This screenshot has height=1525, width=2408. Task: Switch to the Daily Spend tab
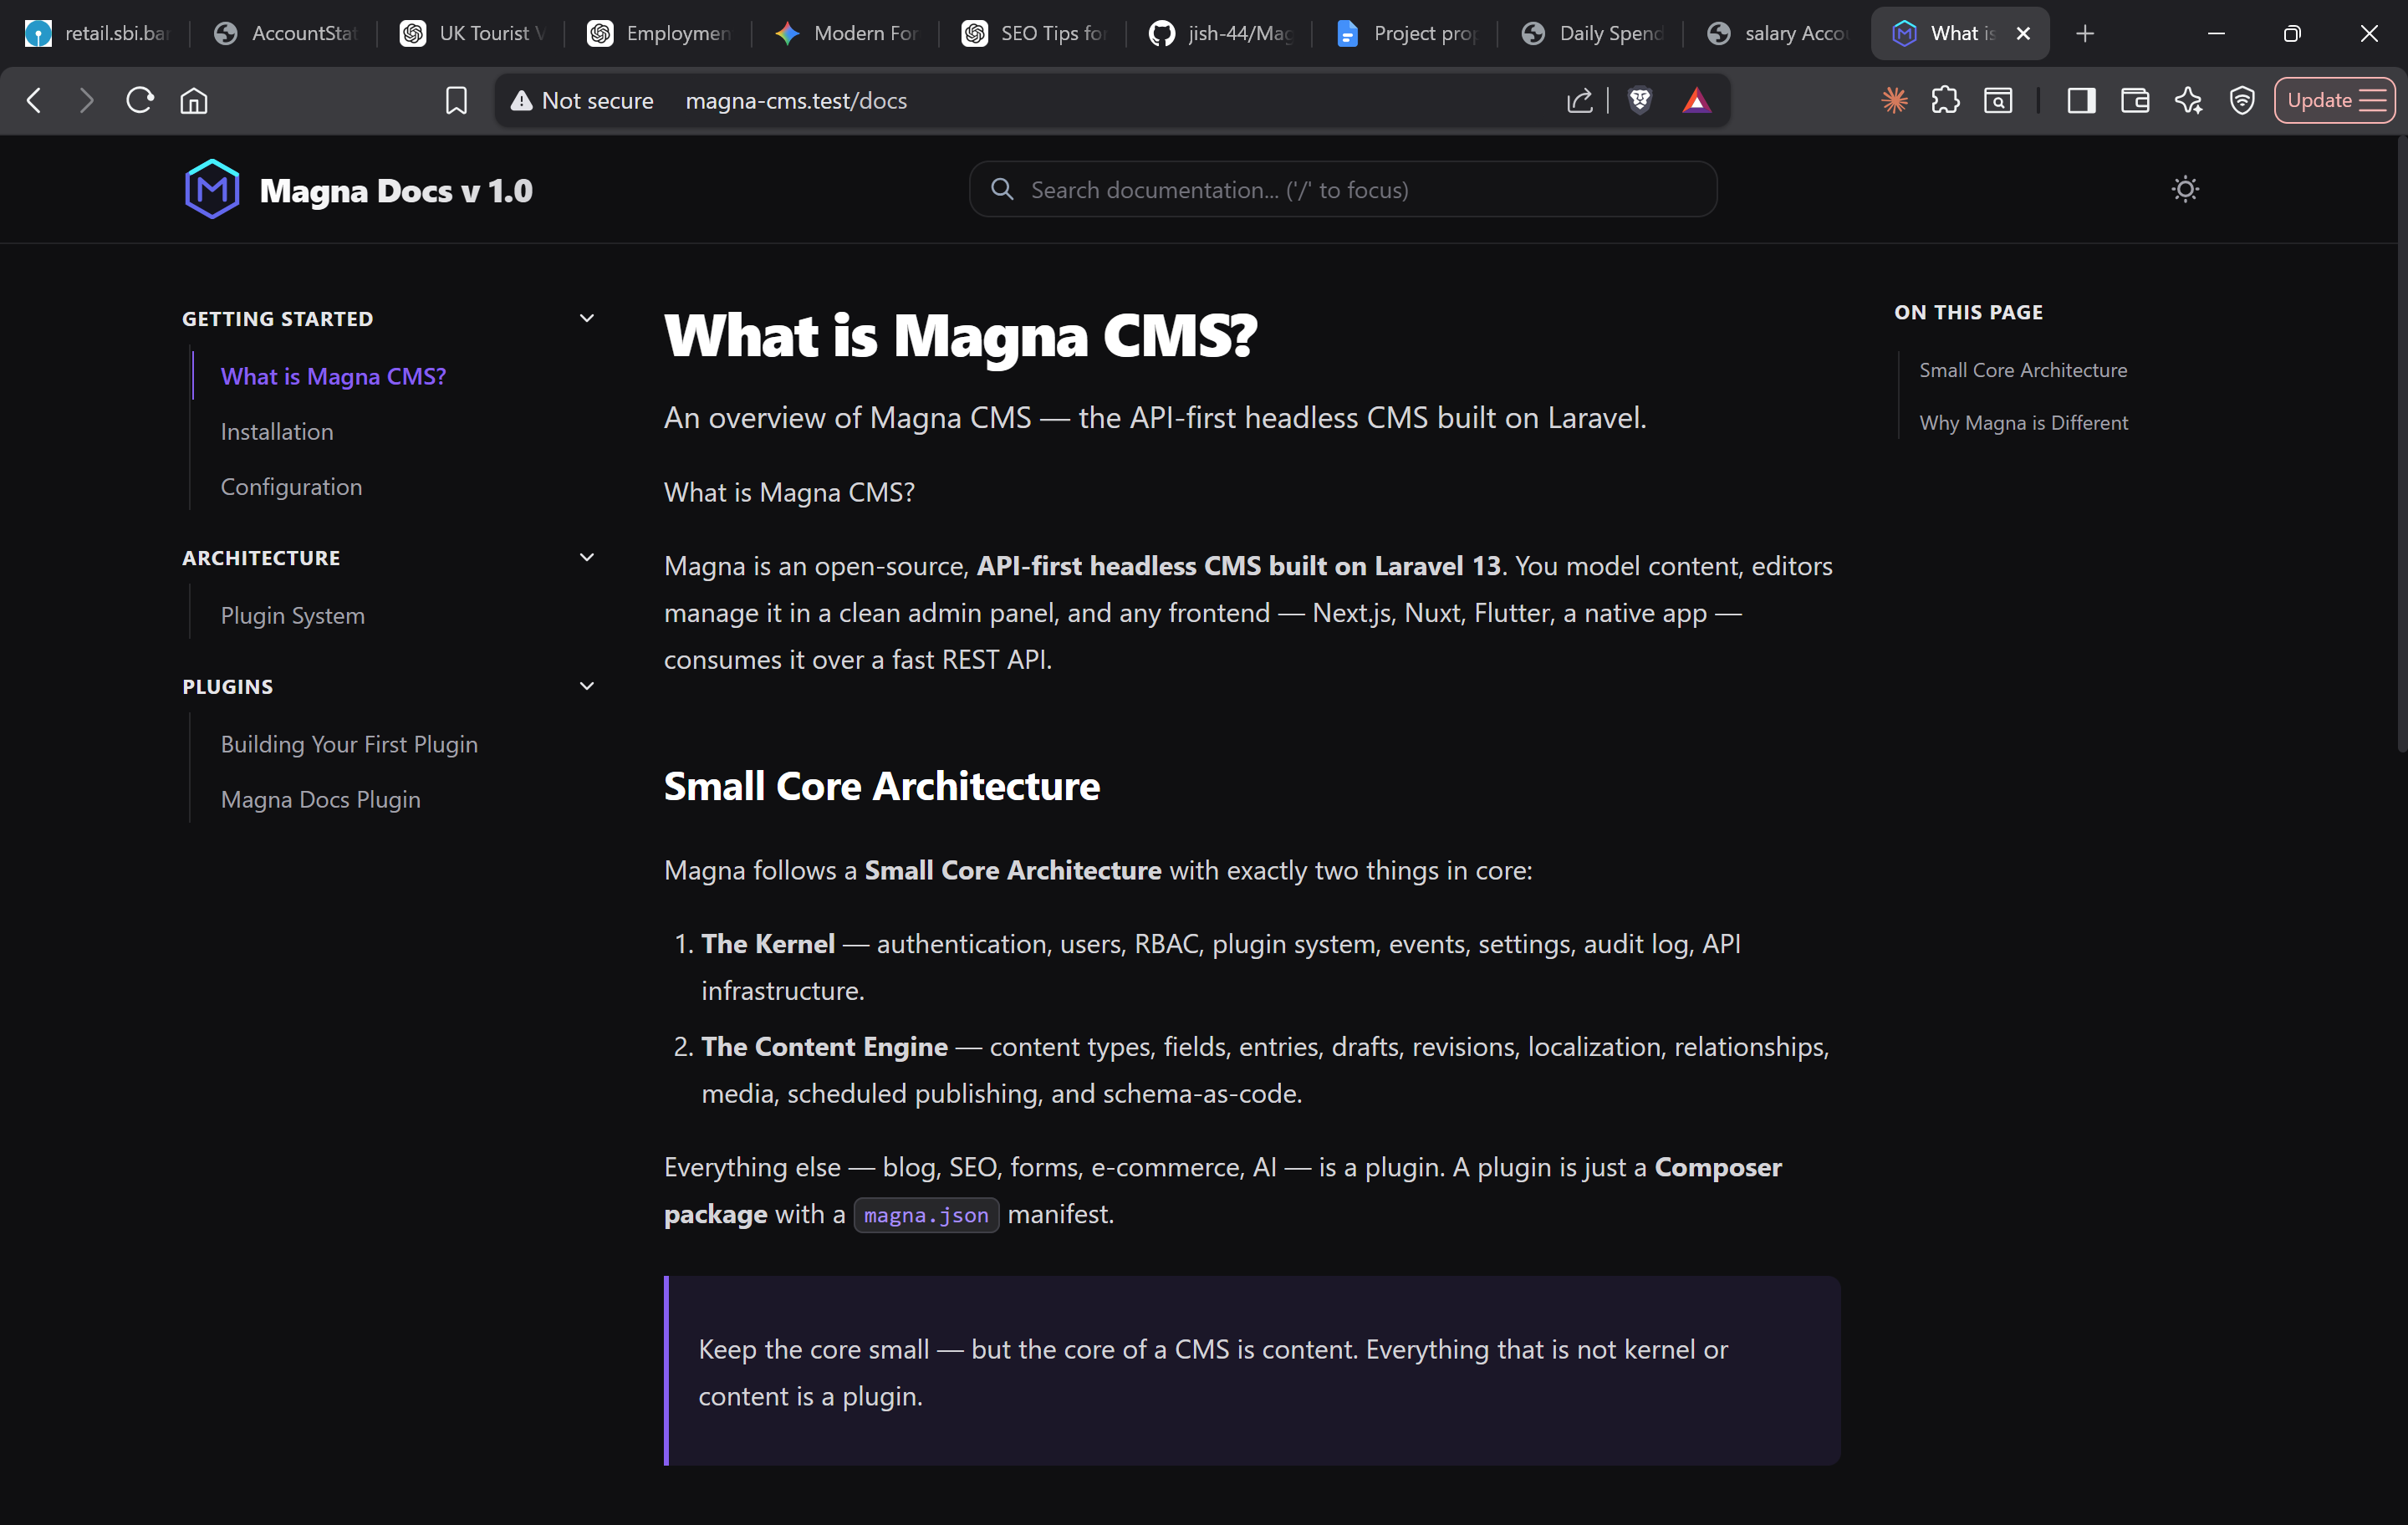click(1592, 33)
